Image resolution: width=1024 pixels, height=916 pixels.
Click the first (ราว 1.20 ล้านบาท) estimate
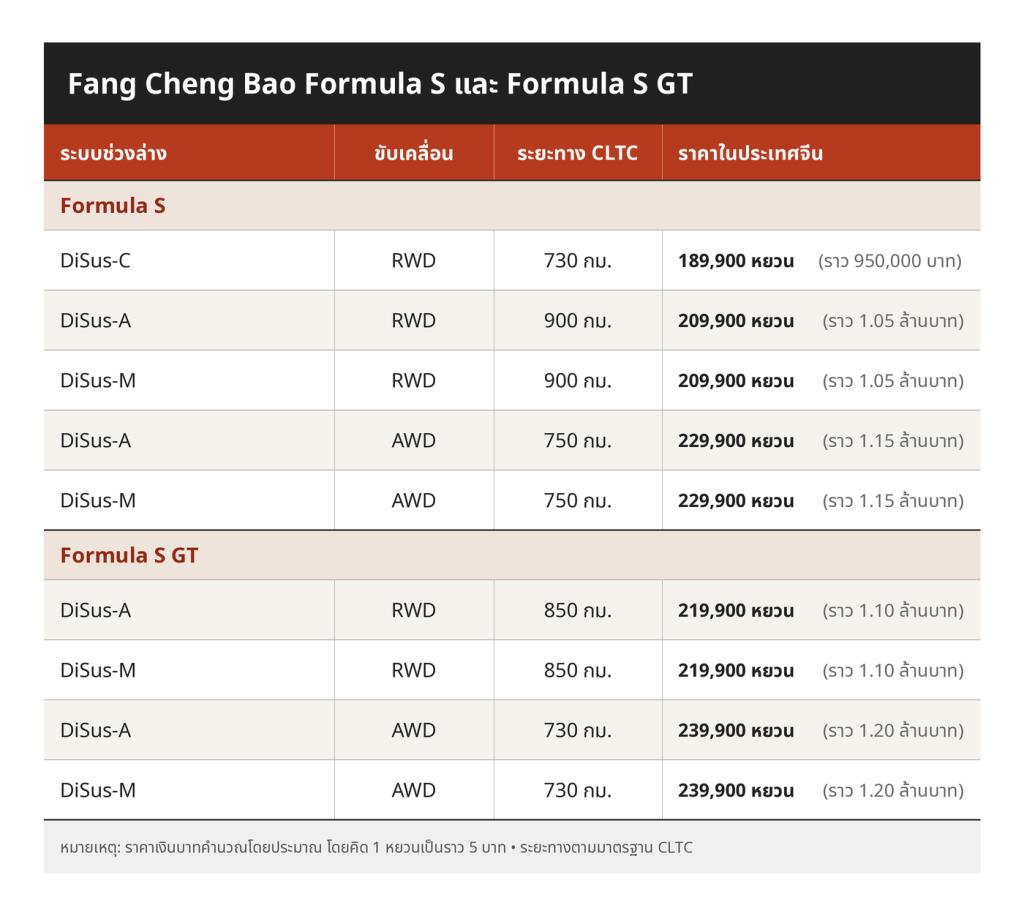coord(893,731)
